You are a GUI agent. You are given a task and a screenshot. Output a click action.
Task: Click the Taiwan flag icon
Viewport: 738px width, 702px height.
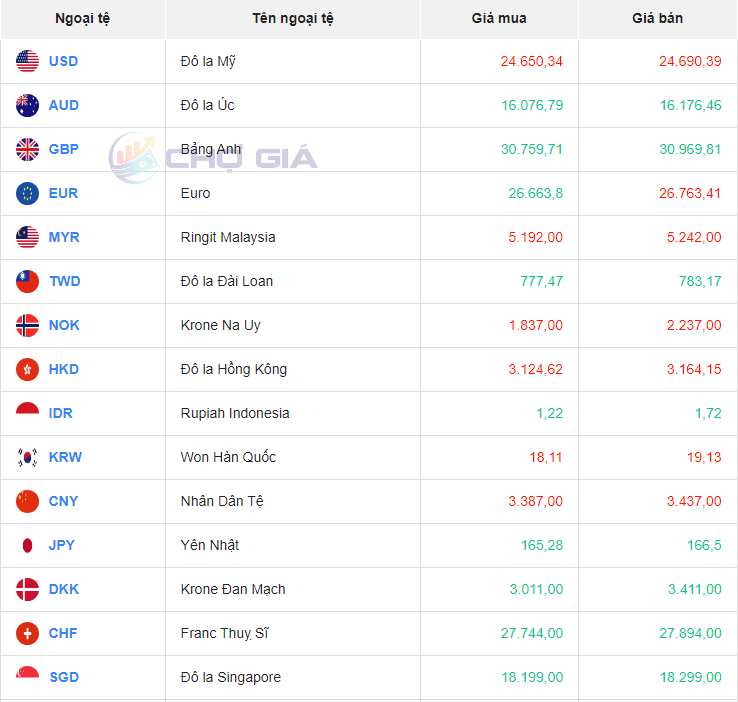click(27, 281)
